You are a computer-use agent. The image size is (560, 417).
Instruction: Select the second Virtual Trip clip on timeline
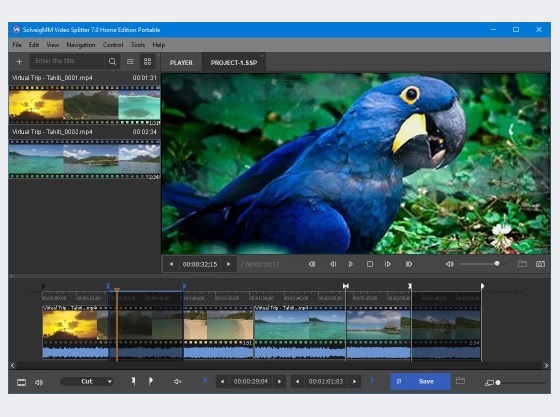pyautogui.click(x=367, y=332)
